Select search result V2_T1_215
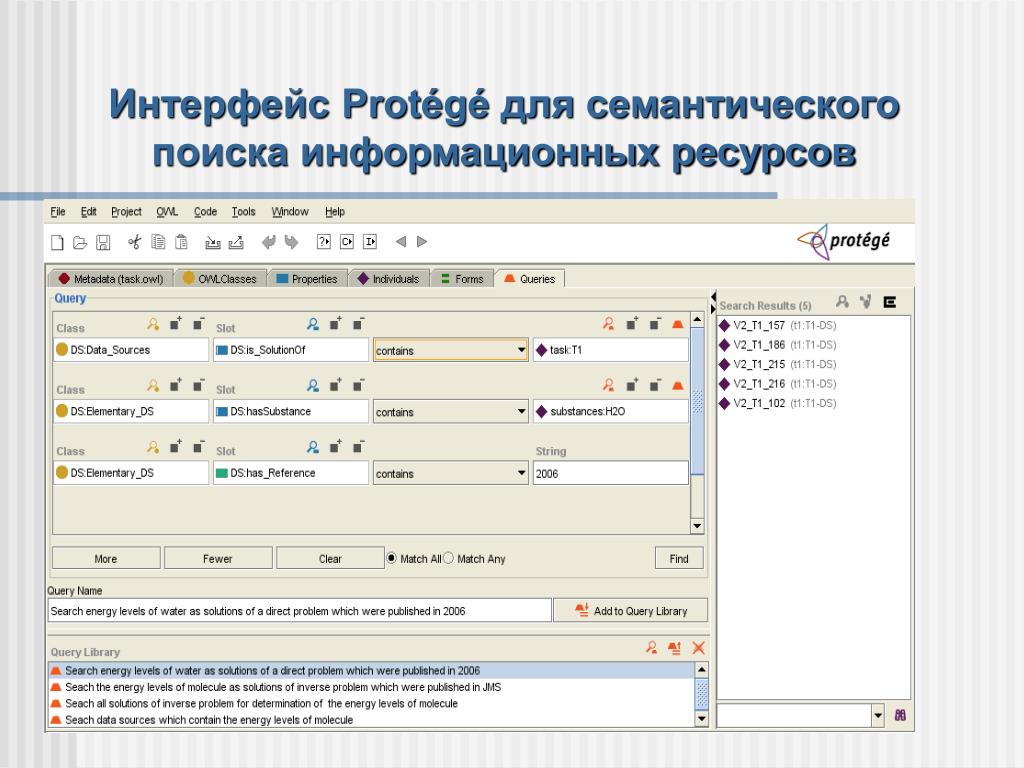 (x=777, y=364)
